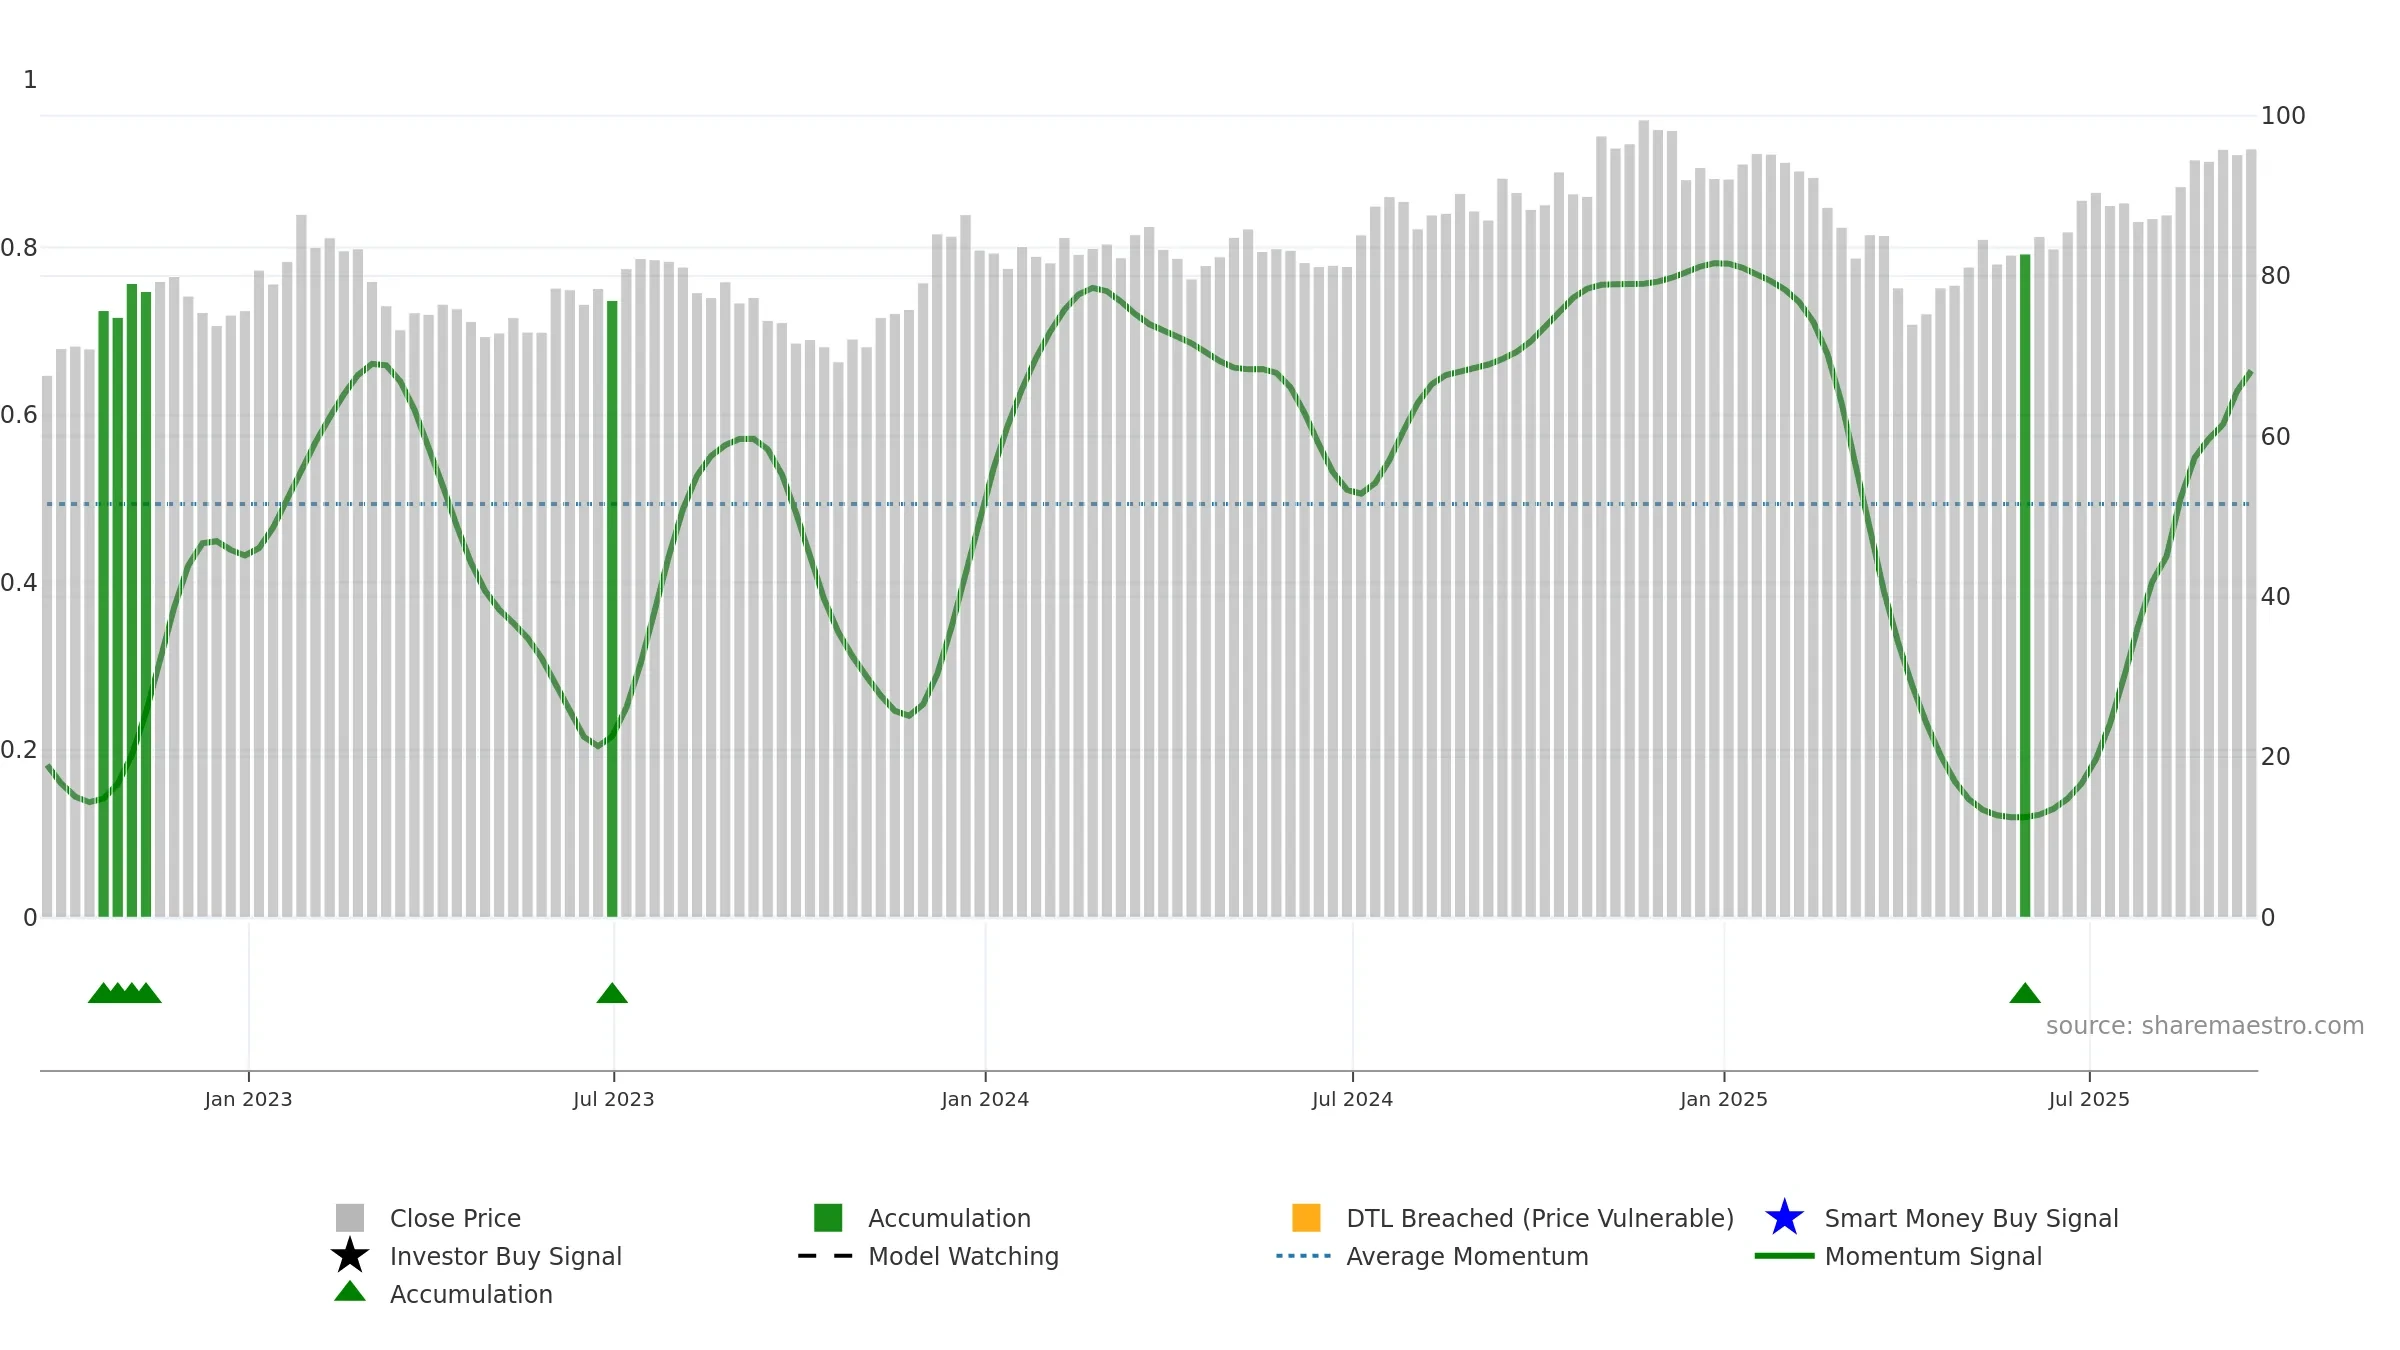Viewport: 2400px width, 1350px height.
Task: Click the green Accumulation square legend swatch
Action: click(828, 1218)
